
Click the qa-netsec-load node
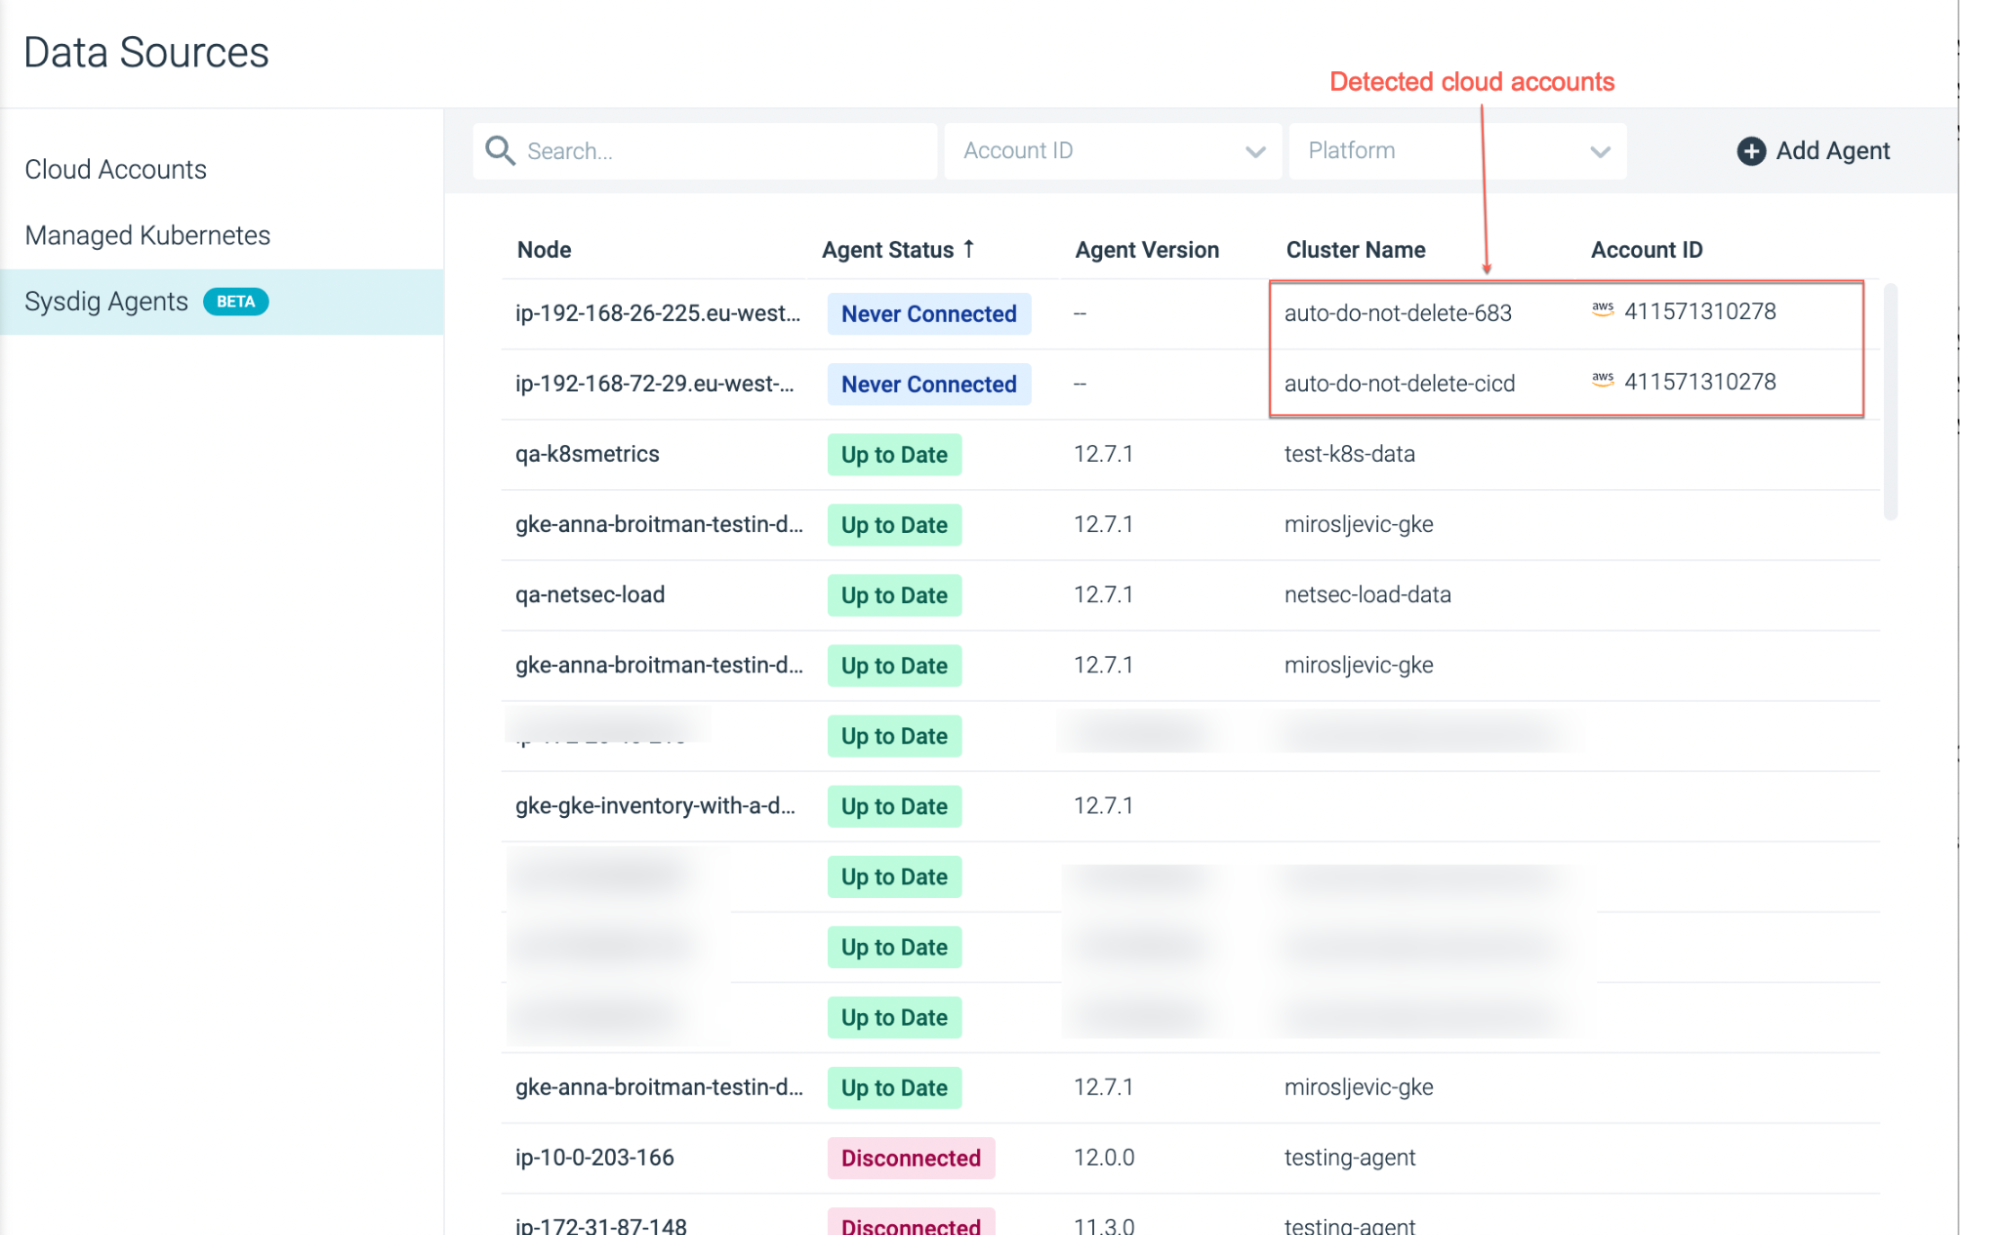(590, 595)
